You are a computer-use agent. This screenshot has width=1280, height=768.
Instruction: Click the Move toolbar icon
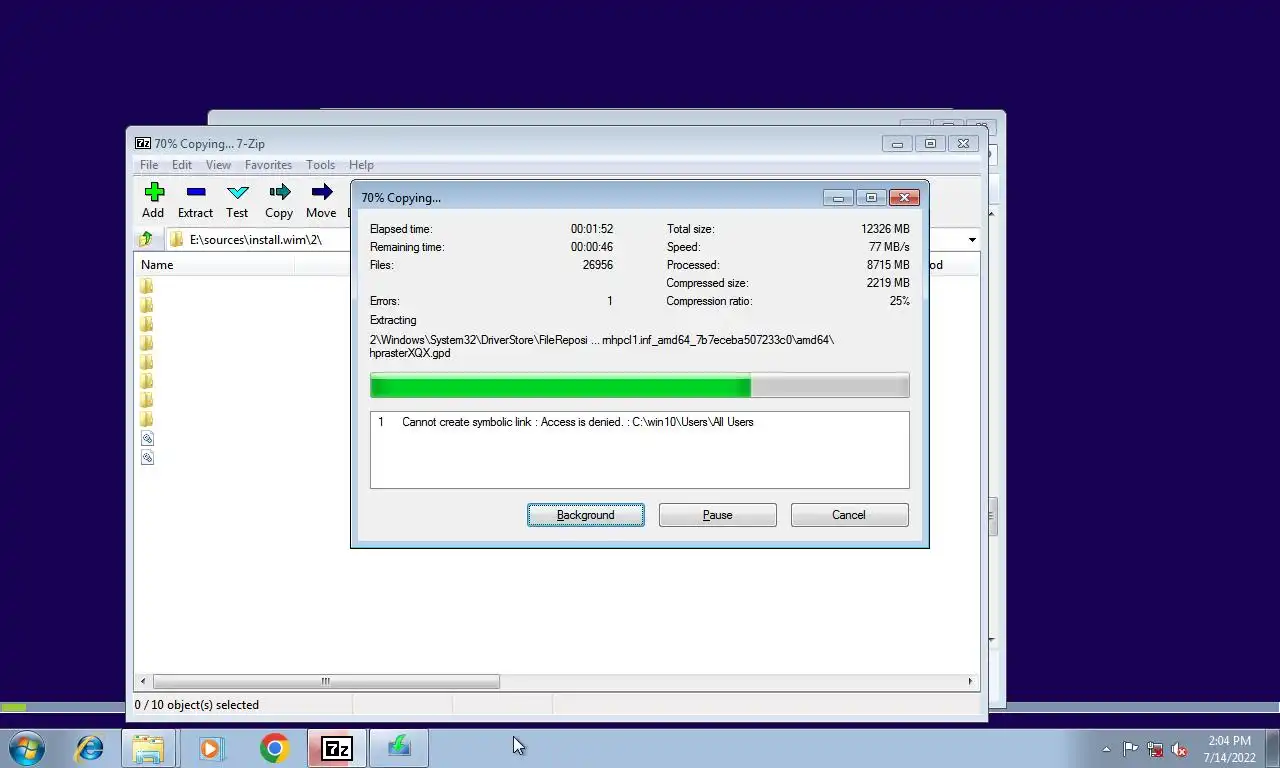tap(321, 192)
